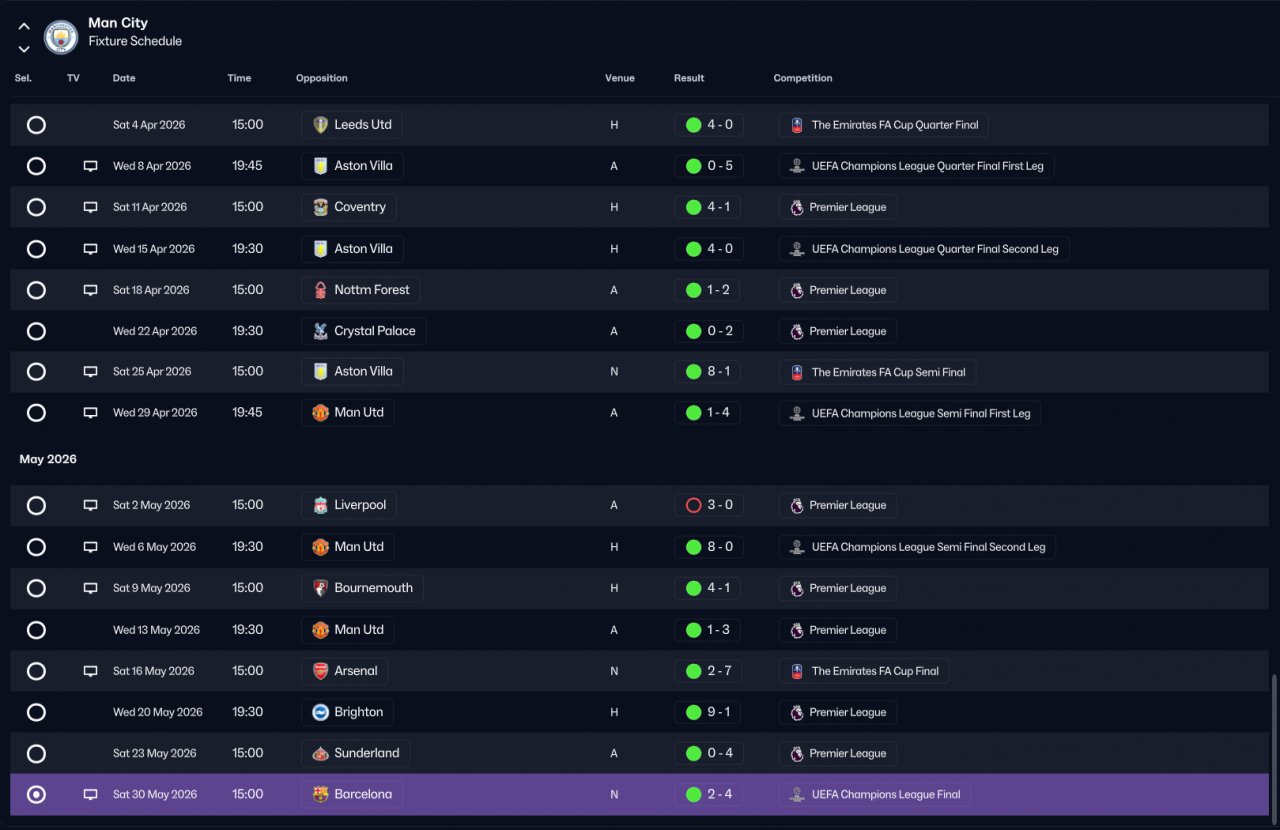Go to next club with down chevron
The height and width of the screenshot is (830, 1280).
(x=24, y=48)
